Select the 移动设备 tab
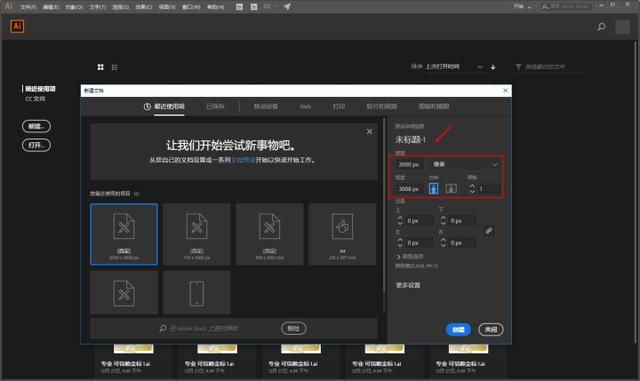Image resolution: width=640 pixels, height=381 pixels. tap(266, 107)
